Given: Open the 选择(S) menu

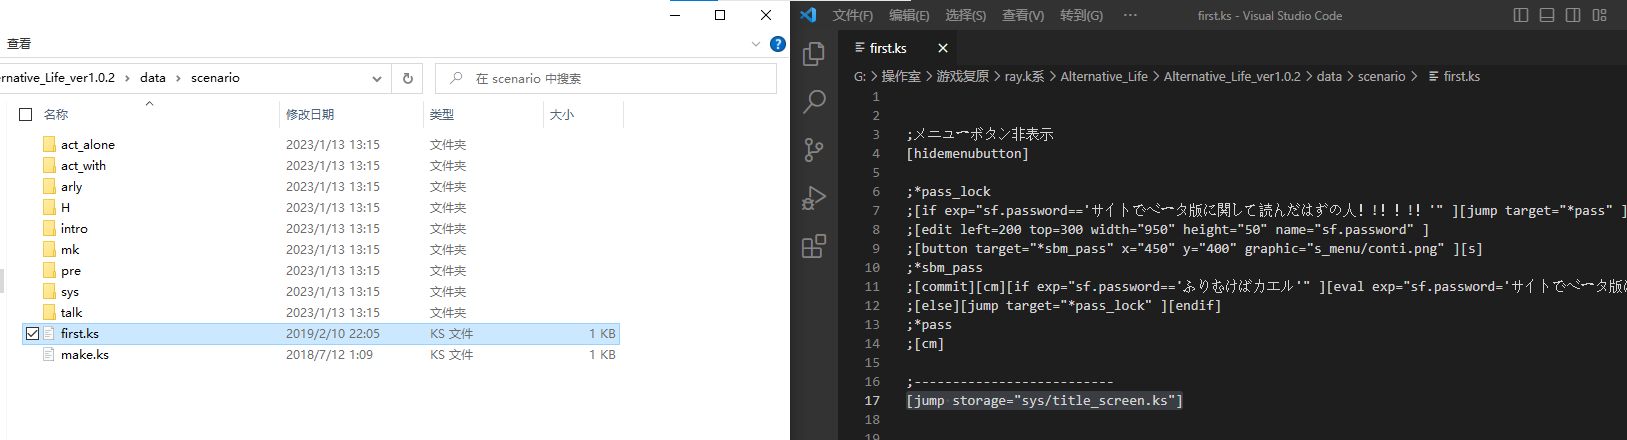Looking at the screenshot, I should pyautogui.click(x=966, y=15).
